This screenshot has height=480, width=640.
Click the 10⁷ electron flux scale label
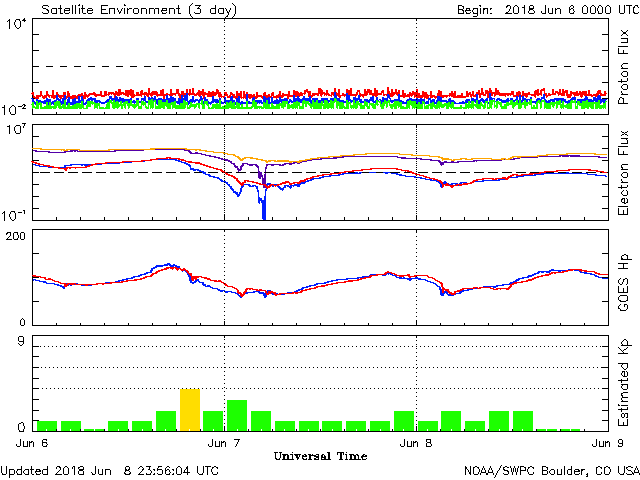click(x=16, y=130)
